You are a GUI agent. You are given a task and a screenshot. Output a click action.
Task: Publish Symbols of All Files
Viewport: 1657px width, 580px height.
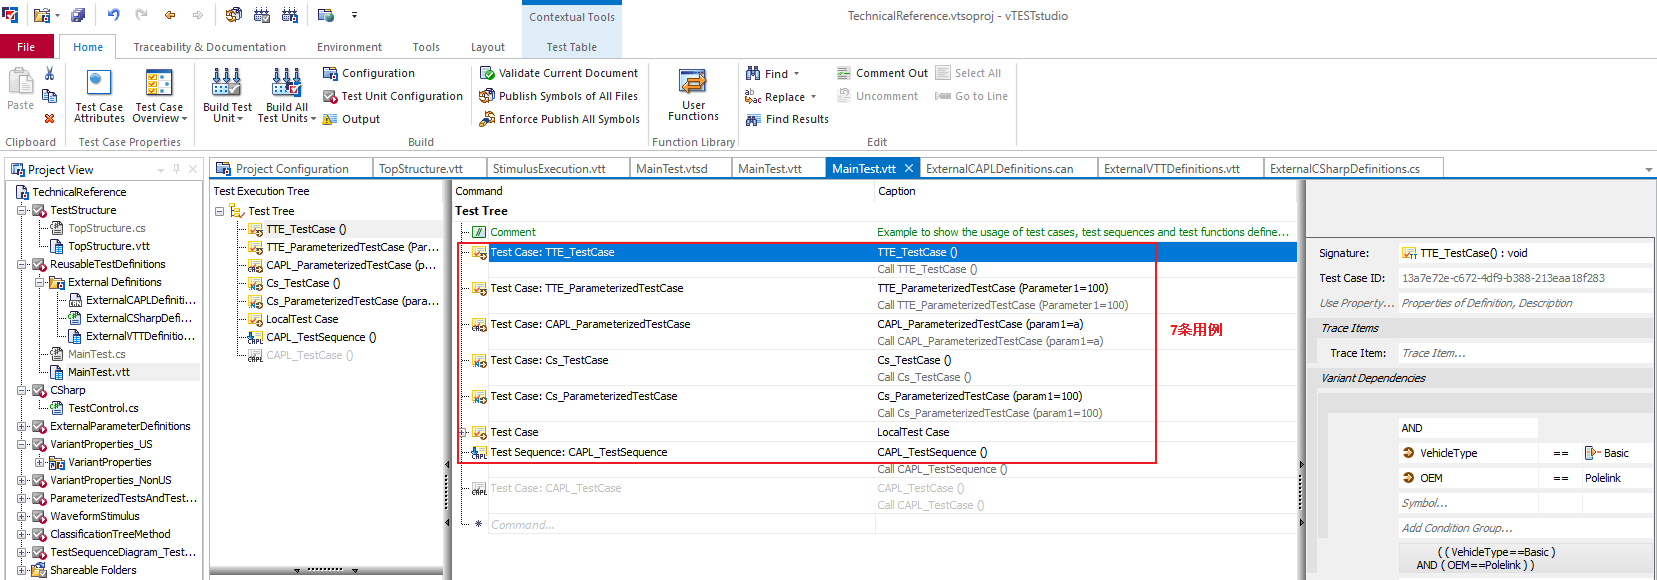pyautogui.click(x=558, y=96)
